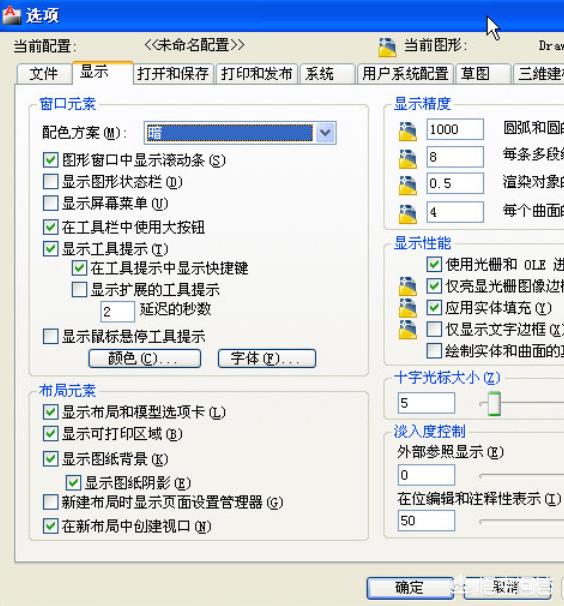The image size is (564, 606).
Task: Open the 用户系统配置 tab
Action: pyautogui.click(x=405, y=74)
